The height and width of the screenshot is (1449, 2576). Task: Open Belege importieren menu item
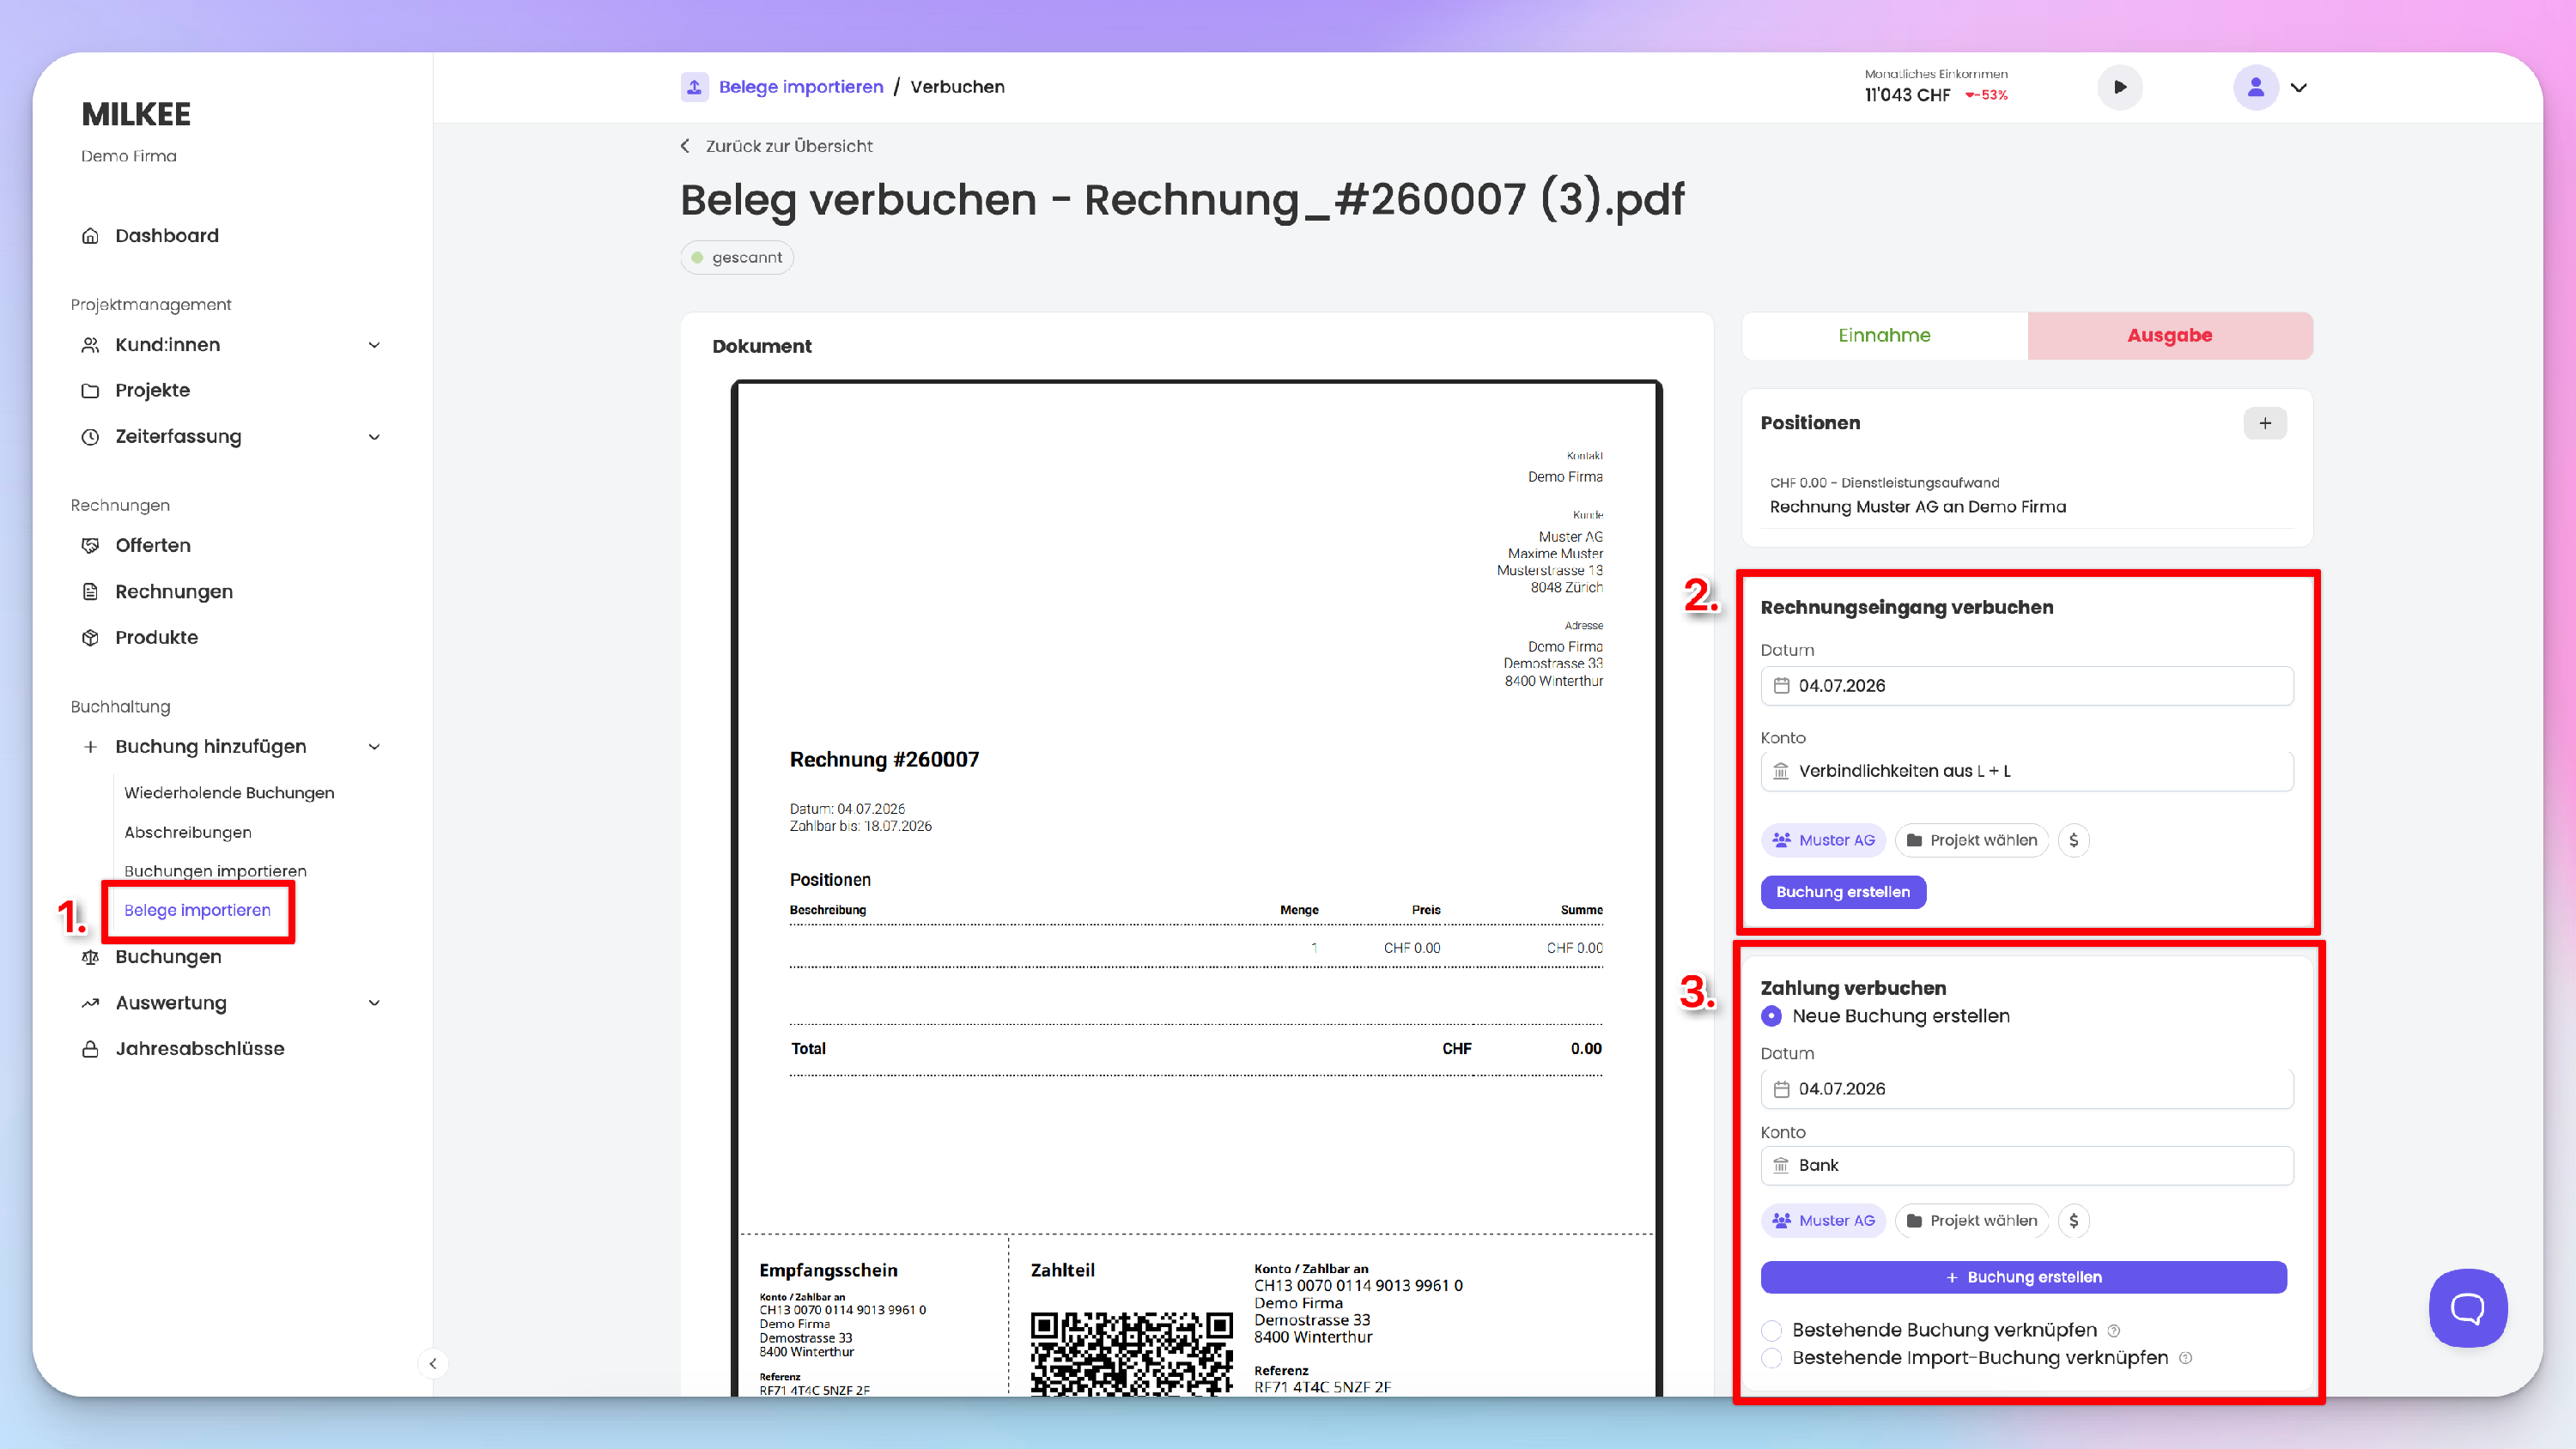click(x=197, y=910)
